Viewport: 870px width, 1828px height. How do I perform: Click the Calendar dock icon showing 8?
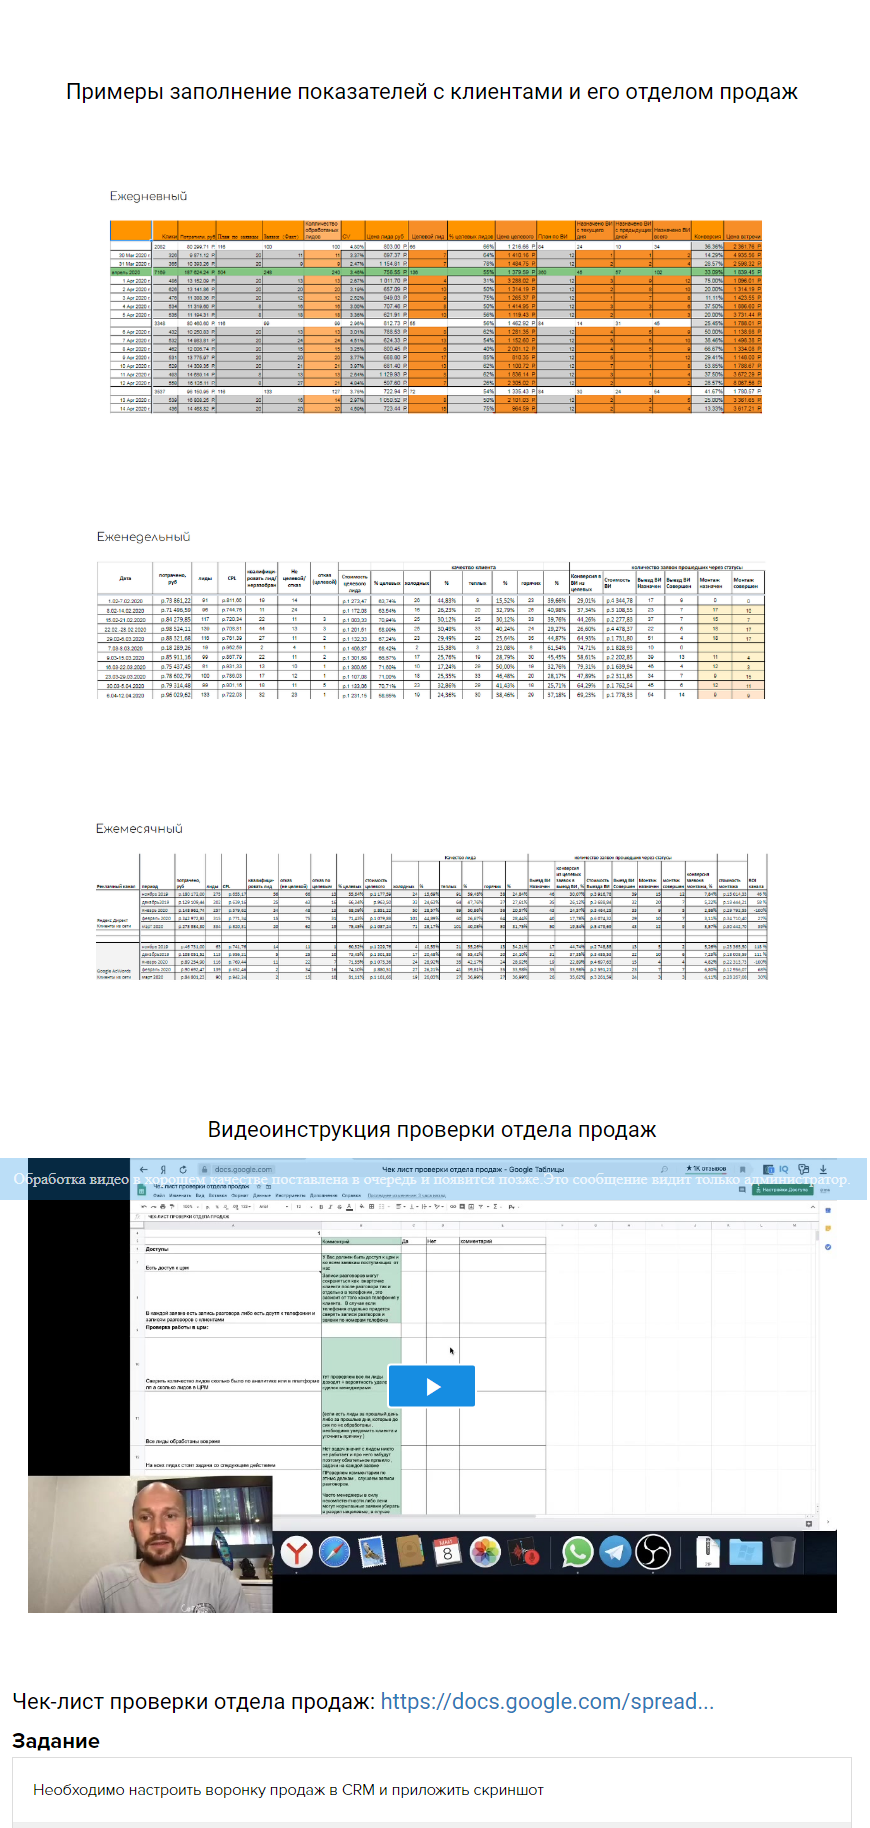click(x=447, y=1552)
